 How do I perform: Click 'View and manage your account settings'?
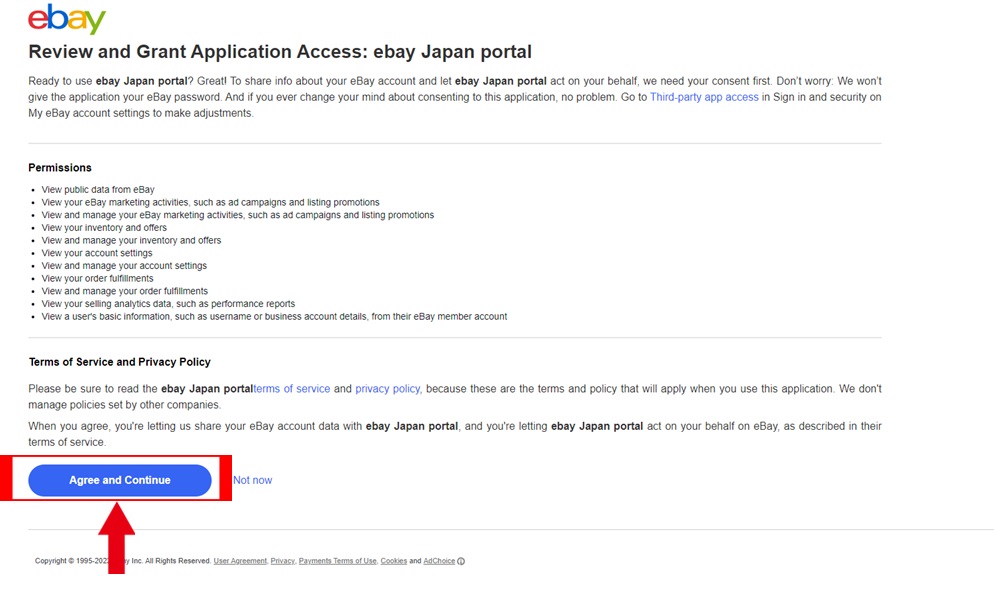(x=124, y=266)
